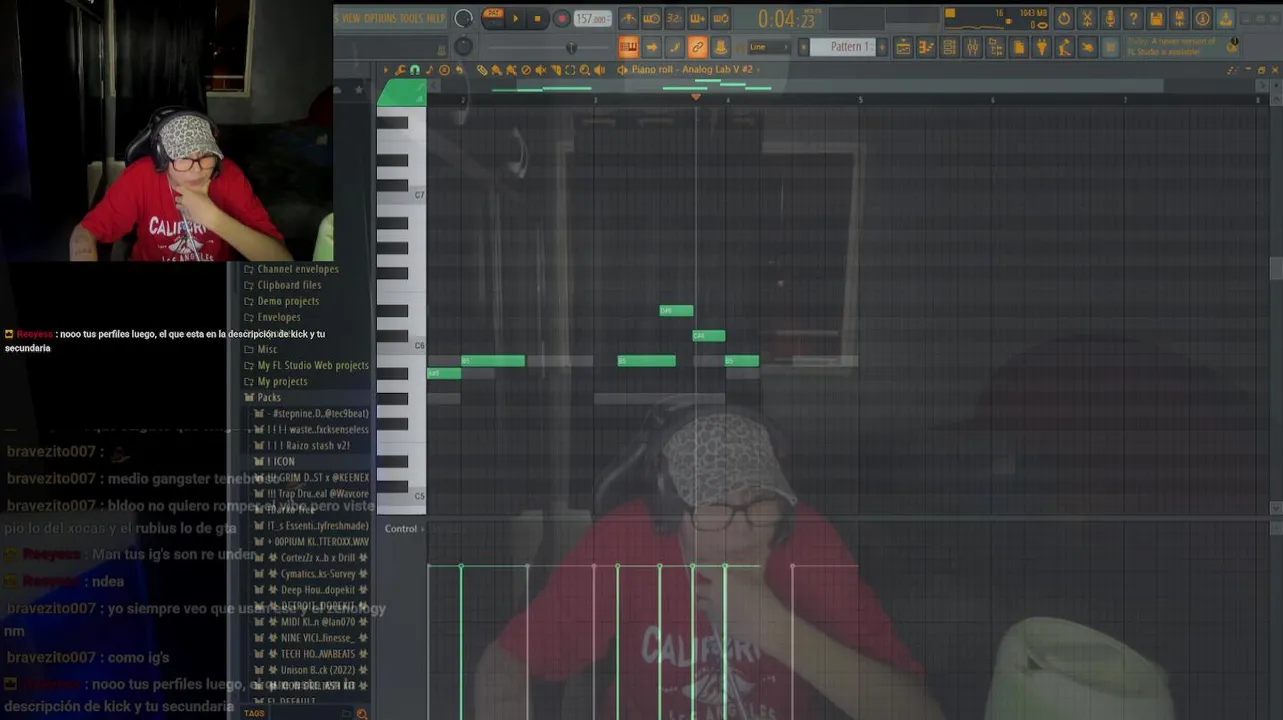Open the VIEW menu
Image resolution: width=1283 pixels, height=720 pixels.
click(350, 18)
